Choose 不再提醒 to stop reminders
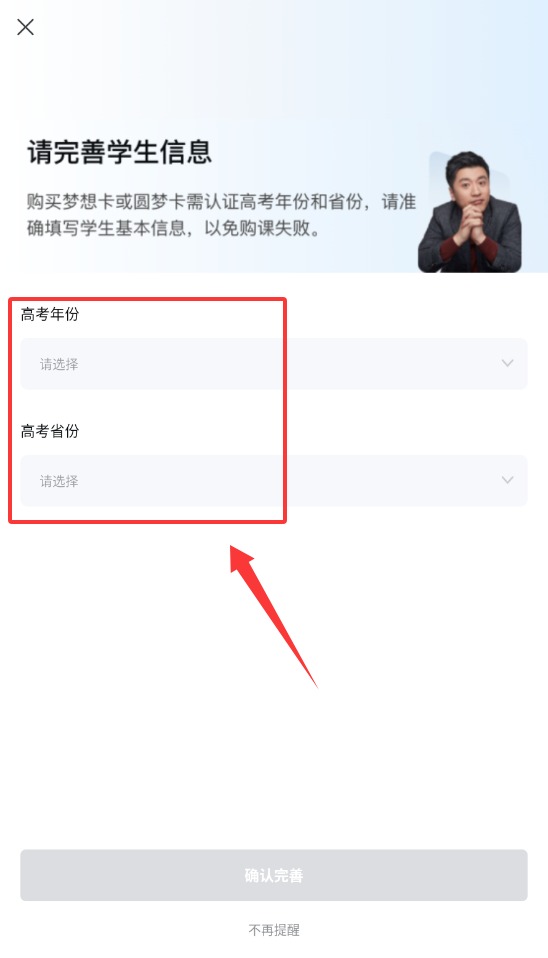Image resolution: width=548 pixels, height=958 pixels. coord(274,930)
